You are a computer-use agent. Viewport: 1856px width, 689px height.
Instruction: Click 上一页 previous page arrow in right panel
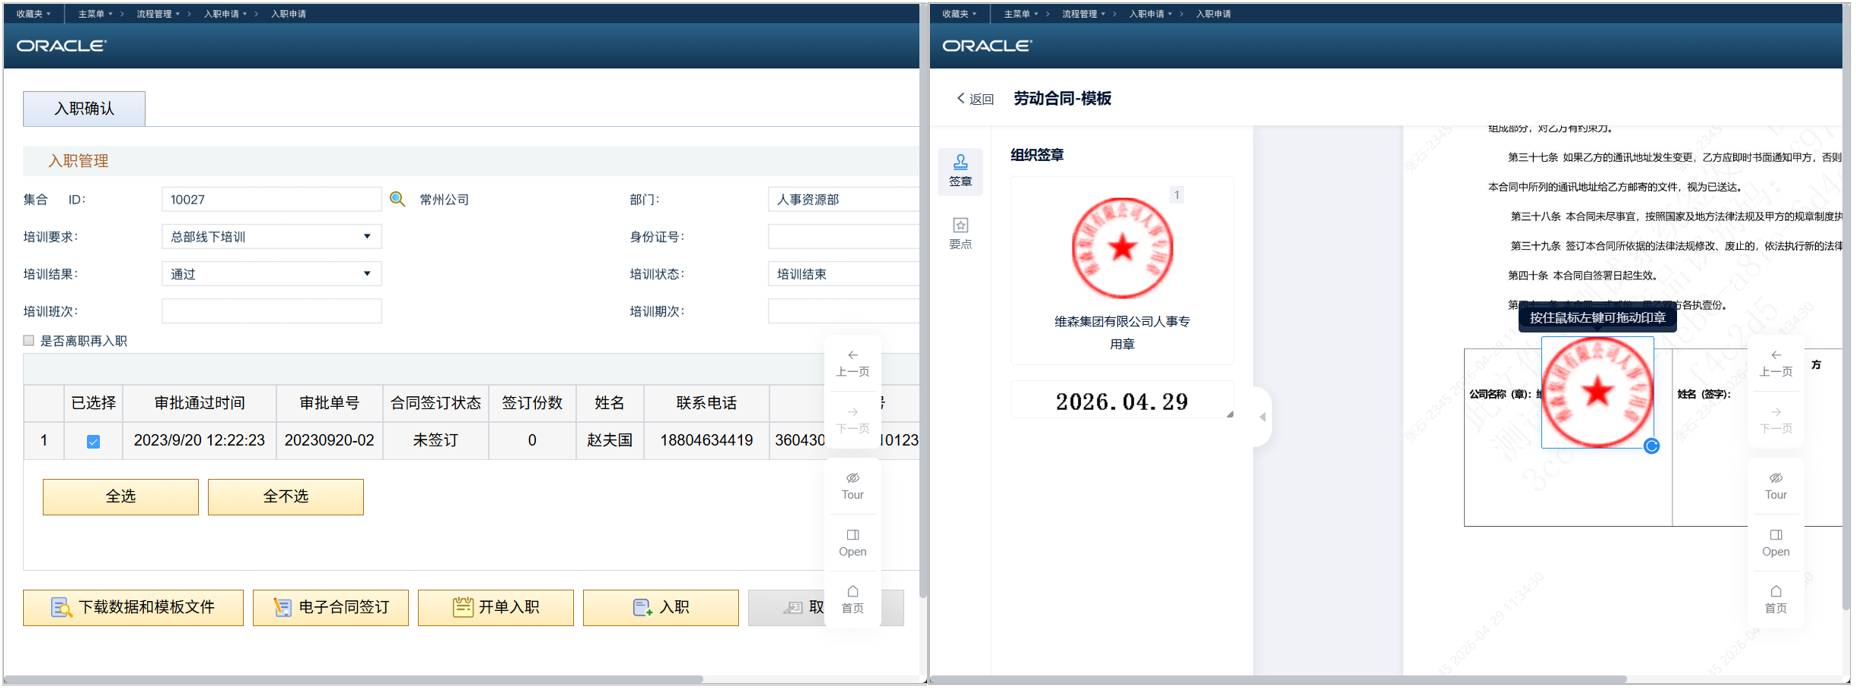tap(1775, 362)
